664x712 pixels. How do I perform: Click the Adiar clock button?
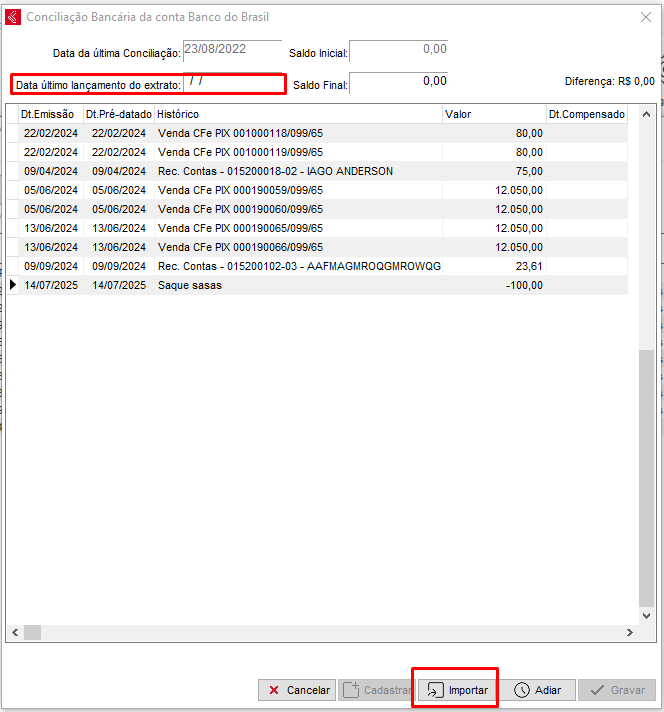(538, 690)
